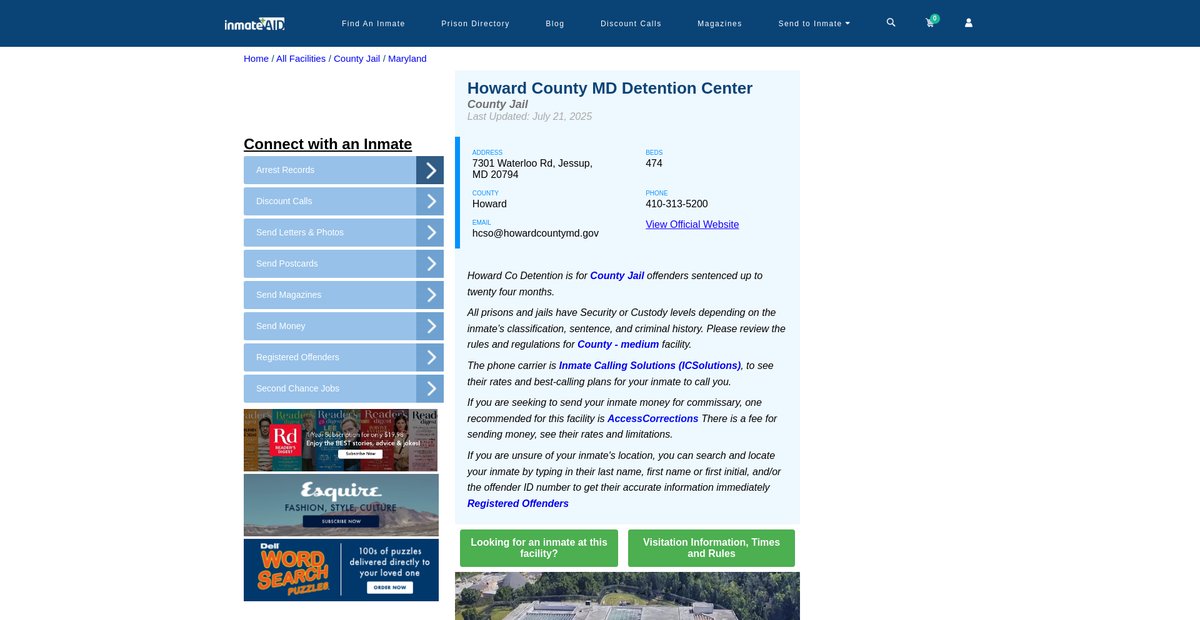
Task: Open View Official Website link
Action: (x=692, y=225)
